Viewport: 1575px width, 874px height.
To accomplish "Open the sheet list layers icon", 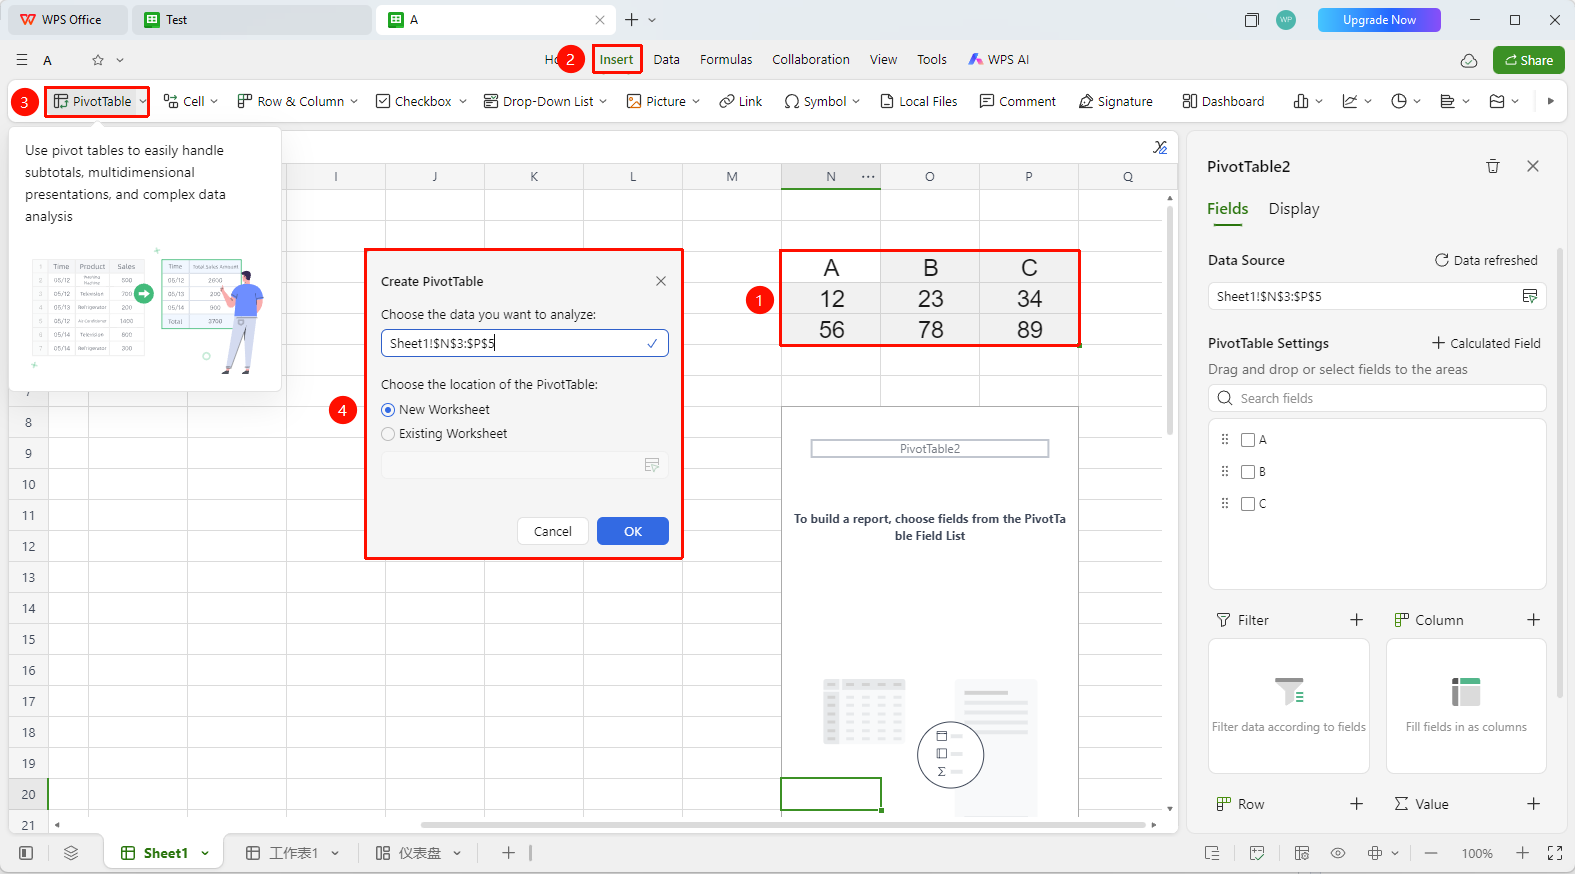I will [x=70, y=853].
